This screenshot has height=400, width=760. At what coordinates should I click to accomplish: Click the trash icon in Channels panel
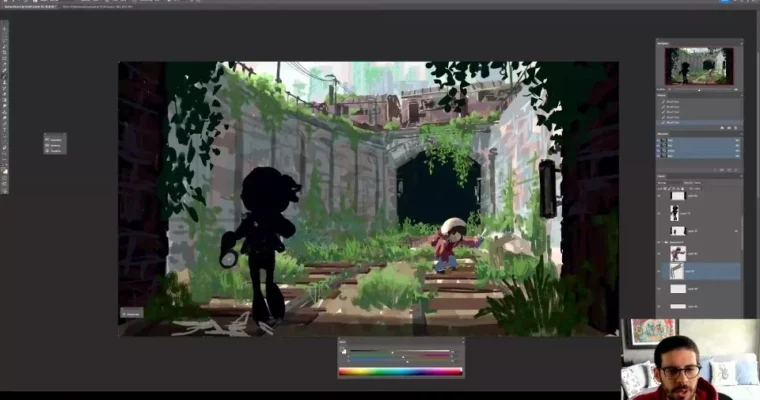click(x=736, y=170)
